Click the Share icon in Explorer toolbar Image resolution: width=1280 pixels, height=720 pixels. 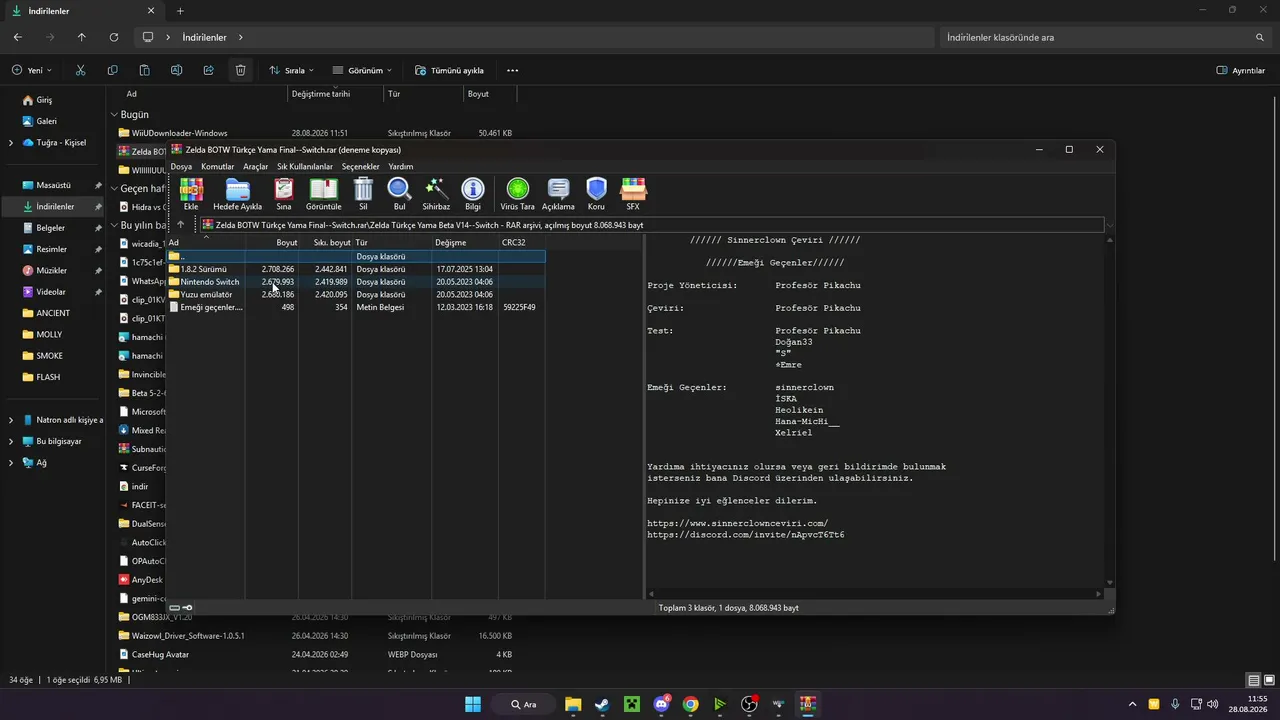click(x=208, y=70)
